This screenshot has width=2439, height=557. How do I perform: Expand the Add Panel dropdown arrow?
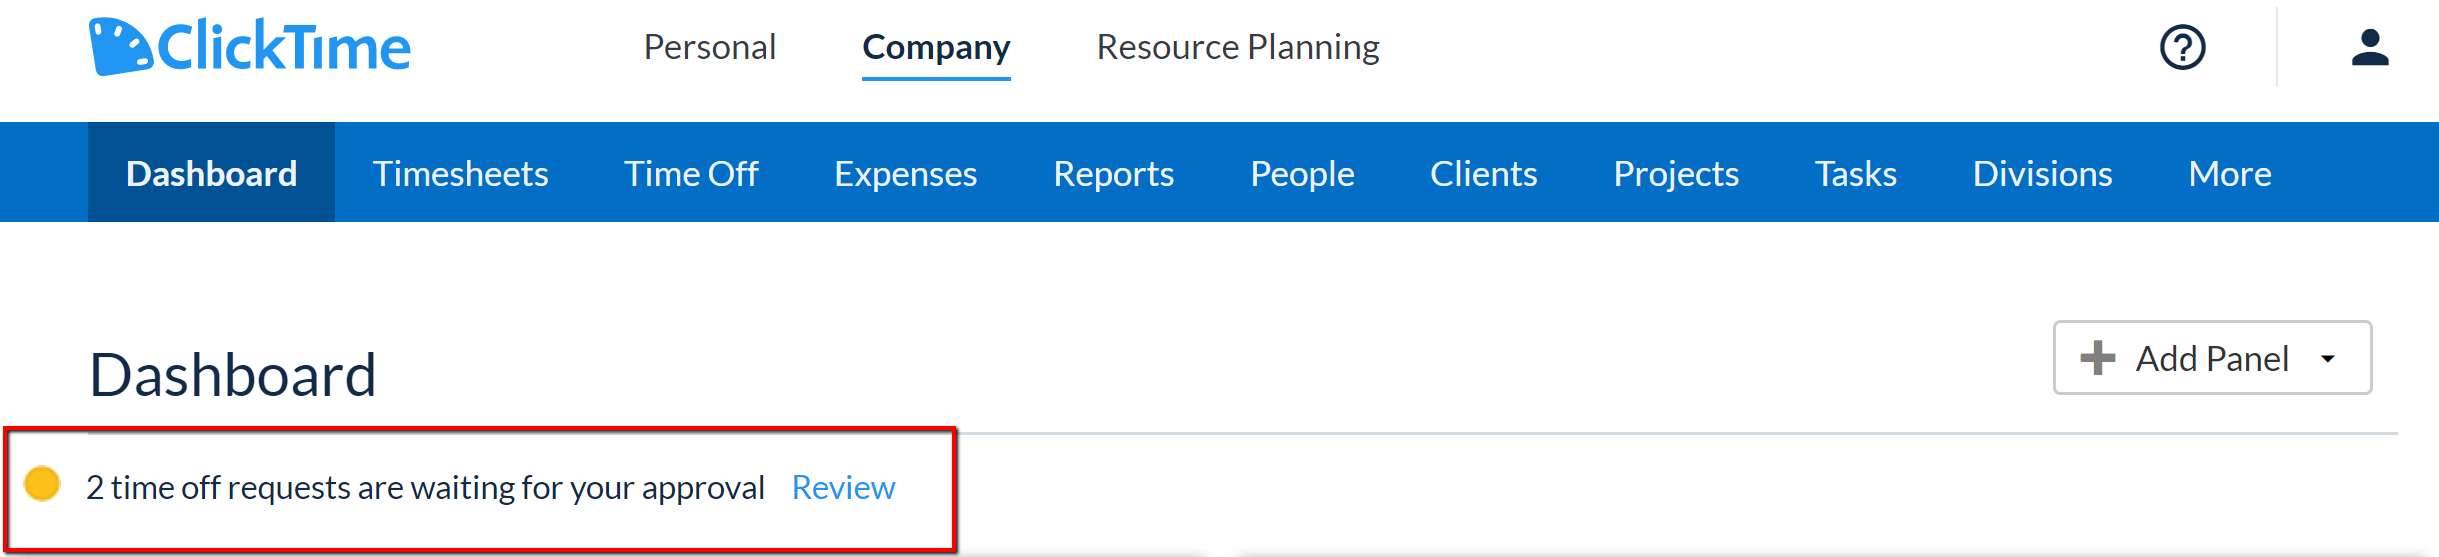(2328, 359)
